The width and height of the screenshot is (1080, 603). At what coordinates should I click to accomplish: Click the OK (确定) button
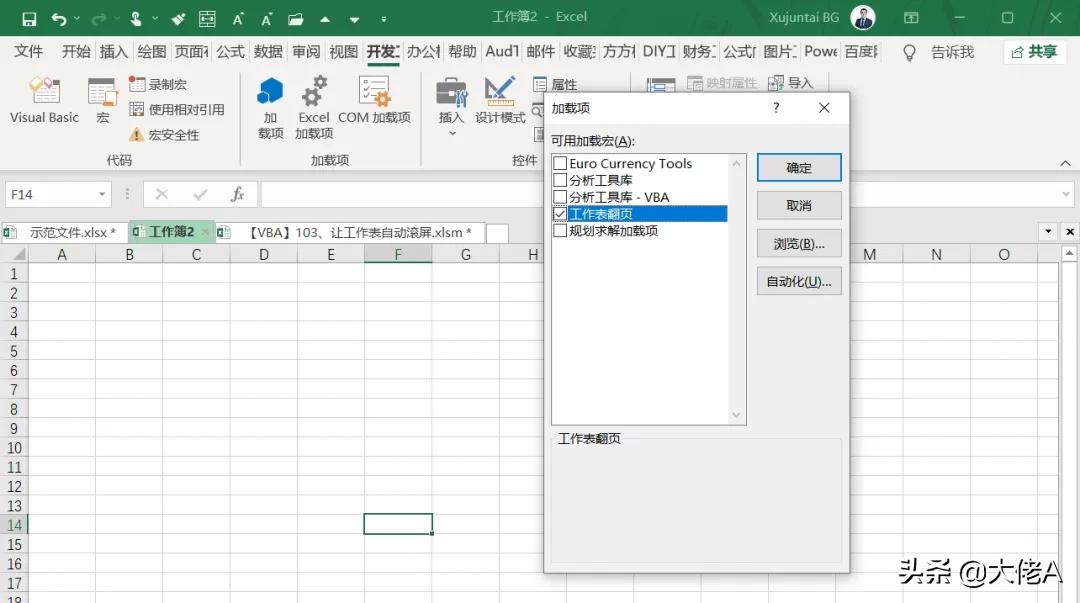pos(799,167)
